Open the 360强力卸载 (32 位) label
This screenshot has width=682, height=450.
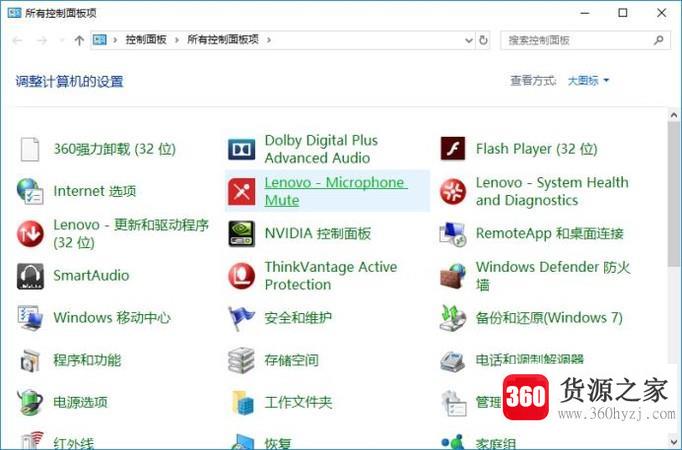tap(114, 149)
